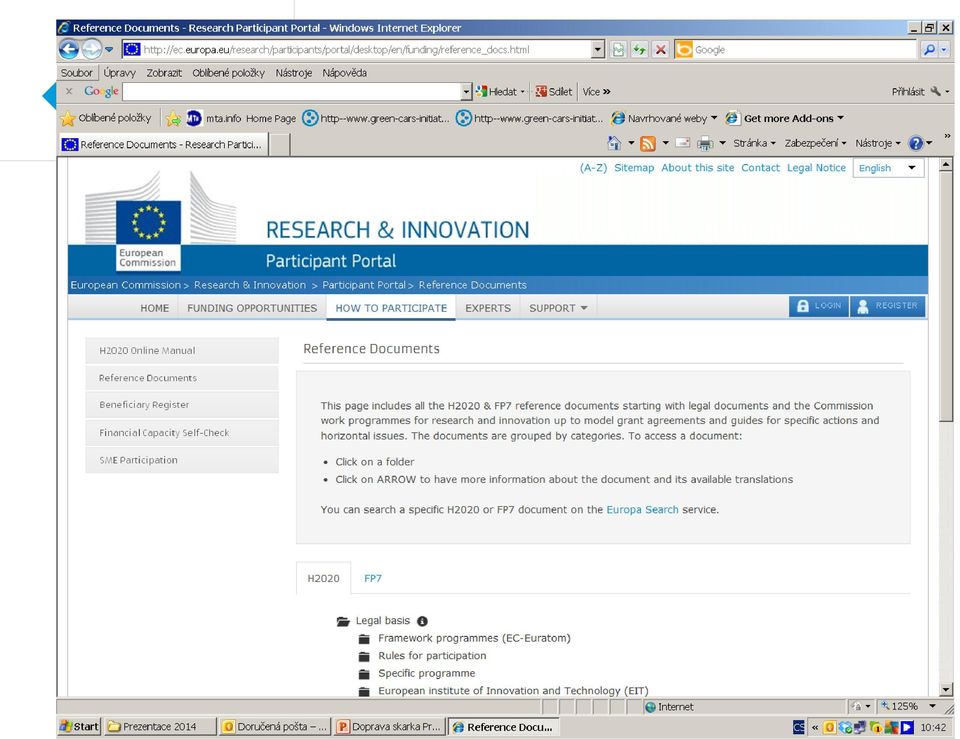The width and height of the screenshot is (960, 739).
Task: Open the Úpravy menu
Action: pos(119,73)
